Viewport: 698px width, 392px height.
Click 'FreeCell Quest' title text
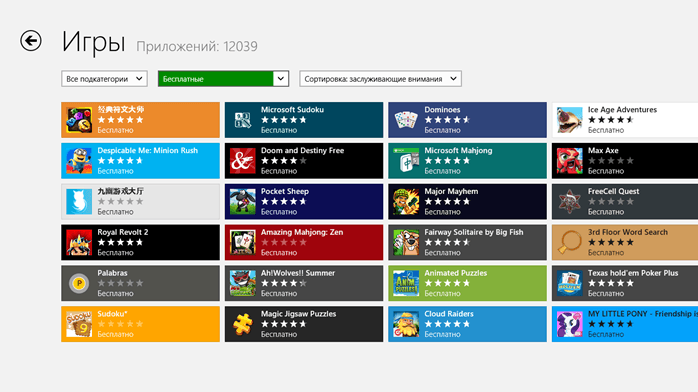613,191
